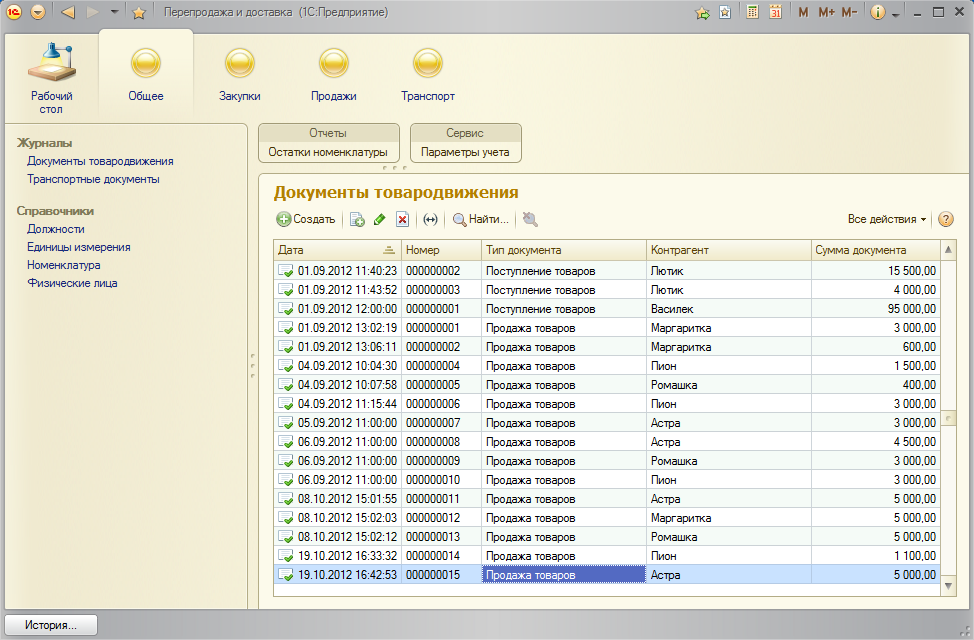This screenshot has height=640, width=974.
Task: Sort by the Дата column header
Action: (x=337, y=250)
